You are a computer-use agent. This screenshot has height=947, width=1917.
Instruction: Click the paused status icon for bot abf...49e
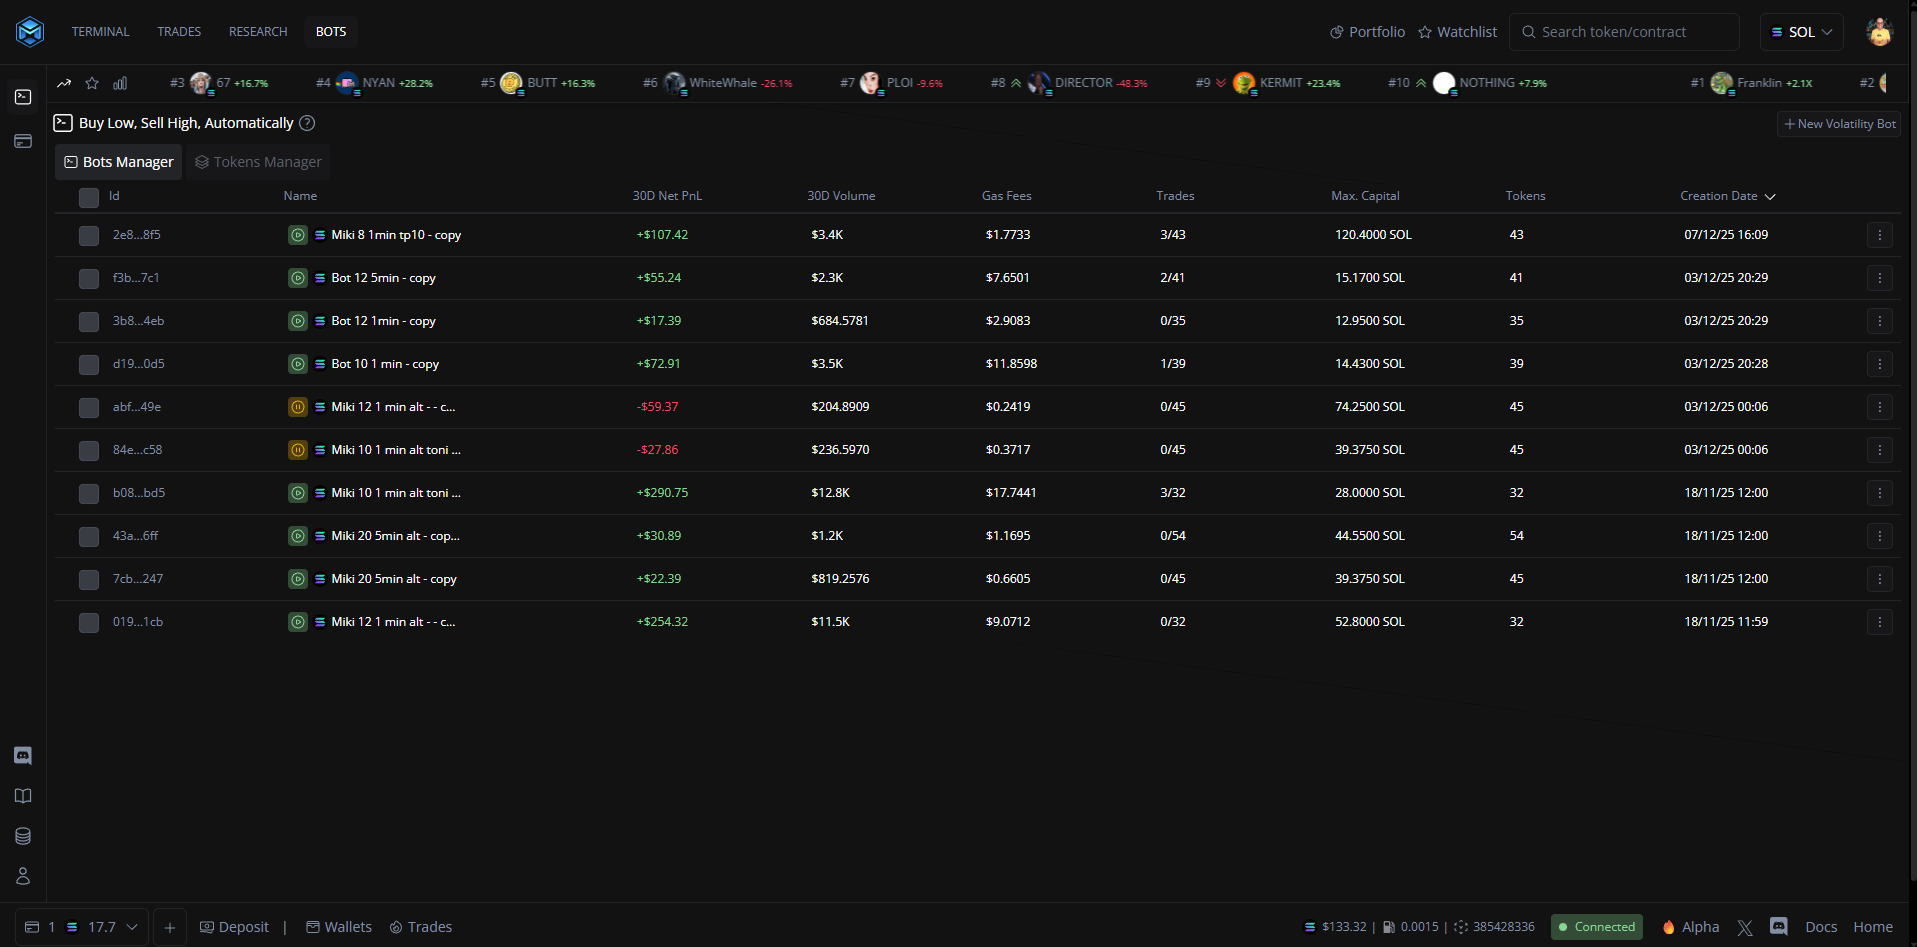298,407
